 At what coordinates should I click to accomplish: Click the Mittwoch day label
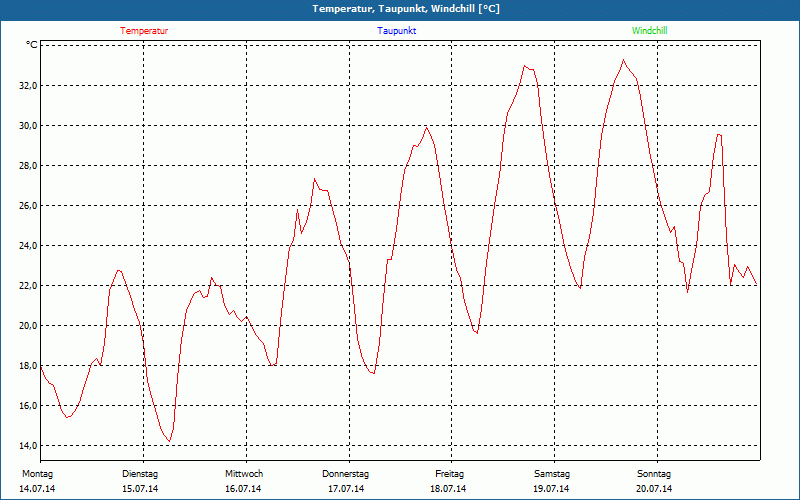244,474
